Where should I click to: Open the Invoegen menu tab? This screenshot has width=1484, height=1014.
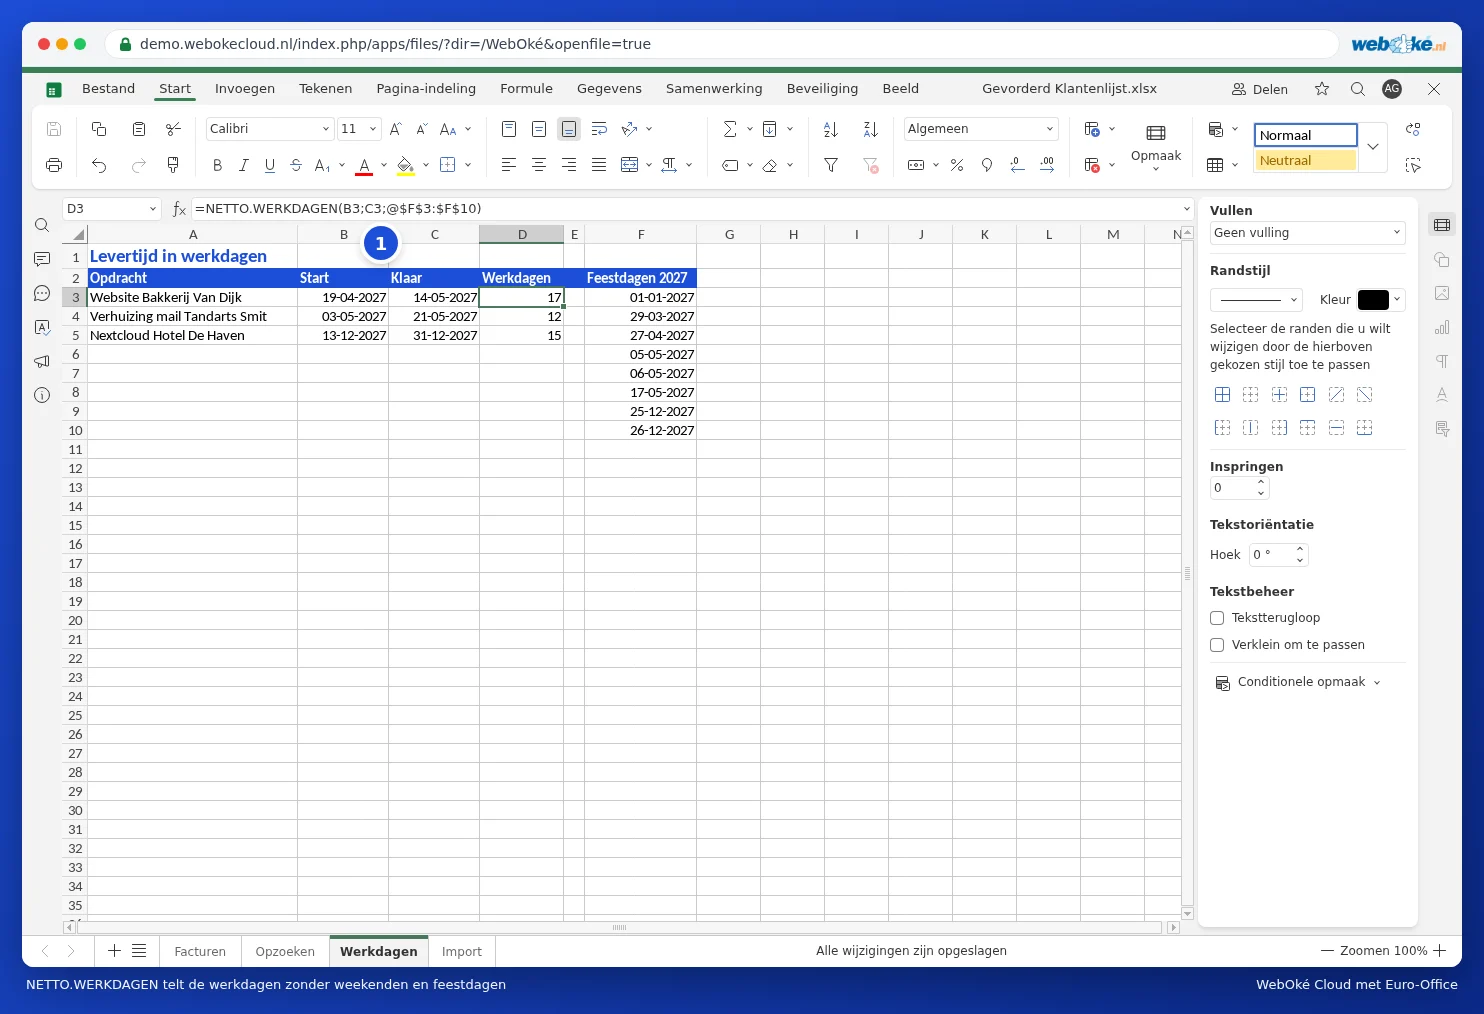[245, 89]
